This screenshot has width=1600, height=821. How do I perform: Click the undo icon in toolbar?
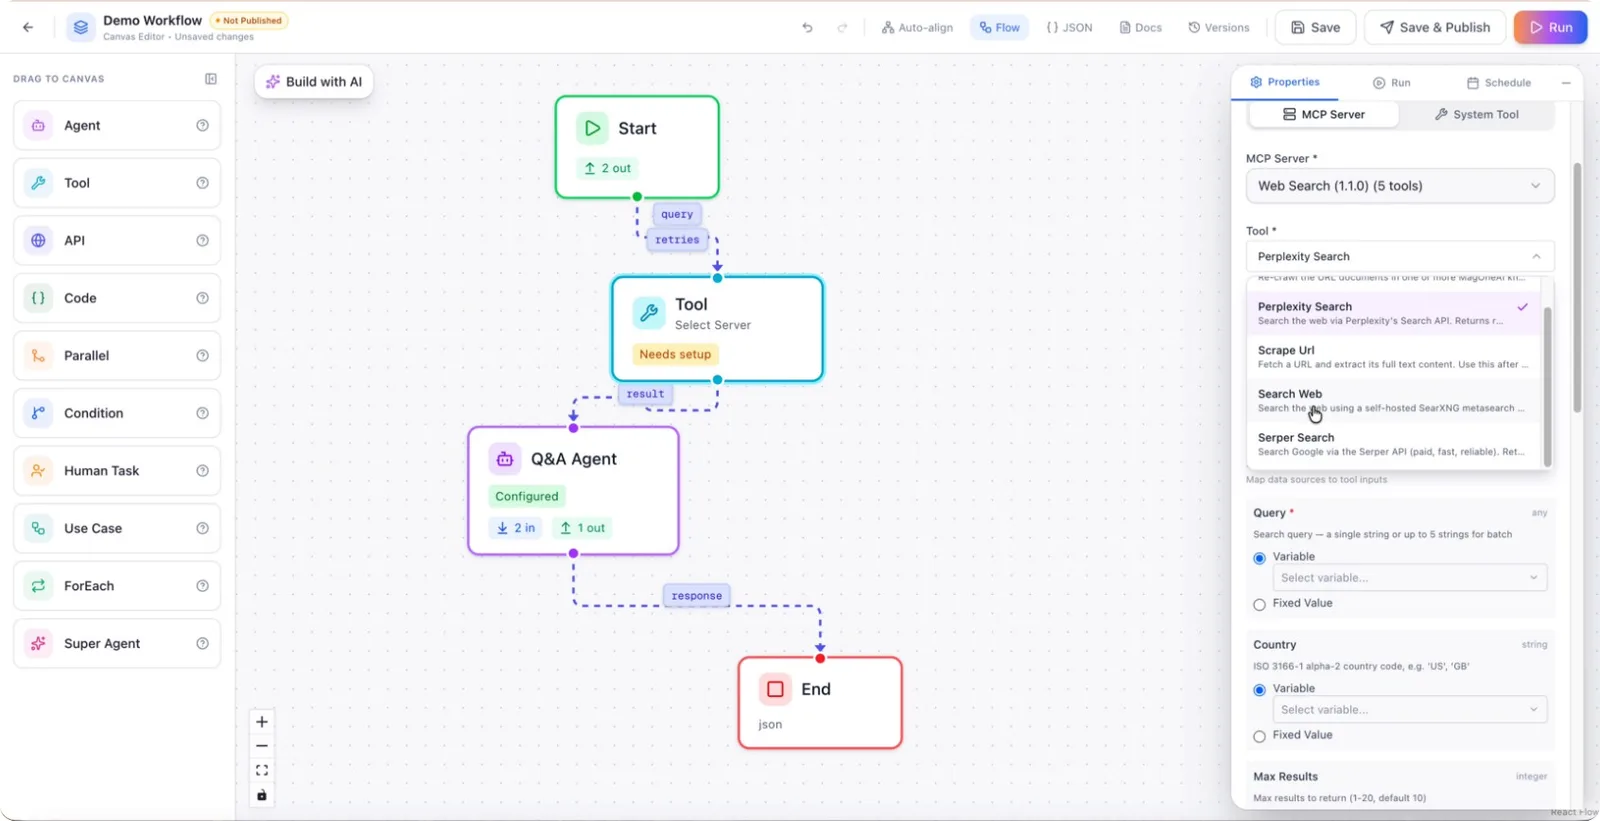tap(807, 28)
